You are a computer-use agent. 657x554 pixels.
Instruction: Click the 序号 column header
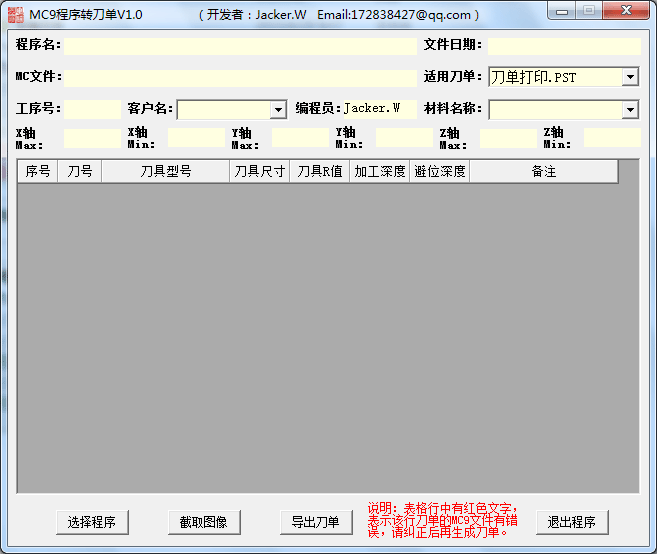click(38, 171)
